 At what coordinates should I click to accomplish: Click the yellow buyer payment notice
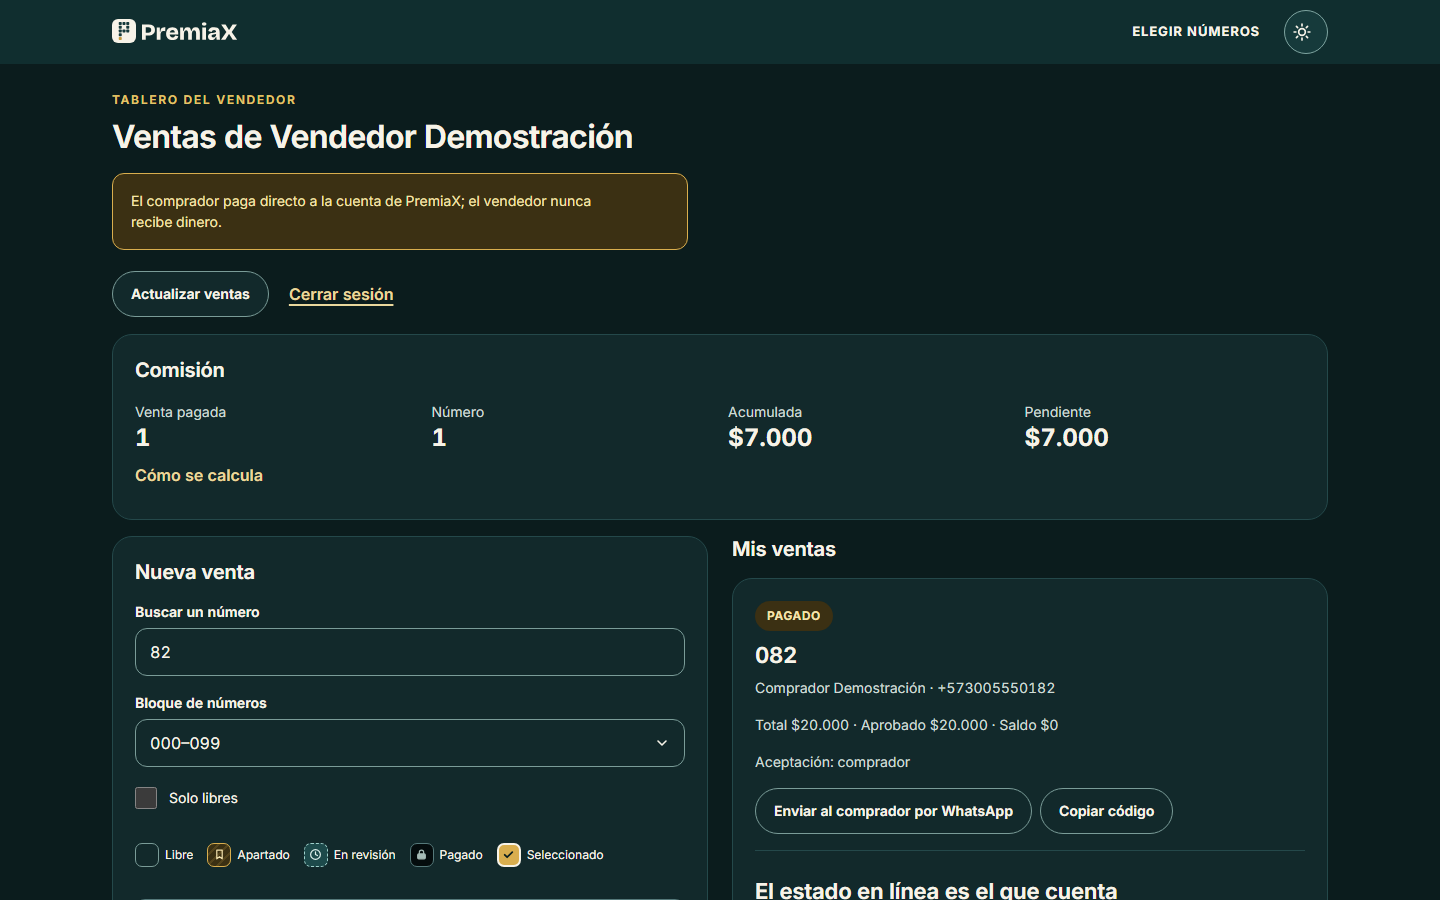400,211
